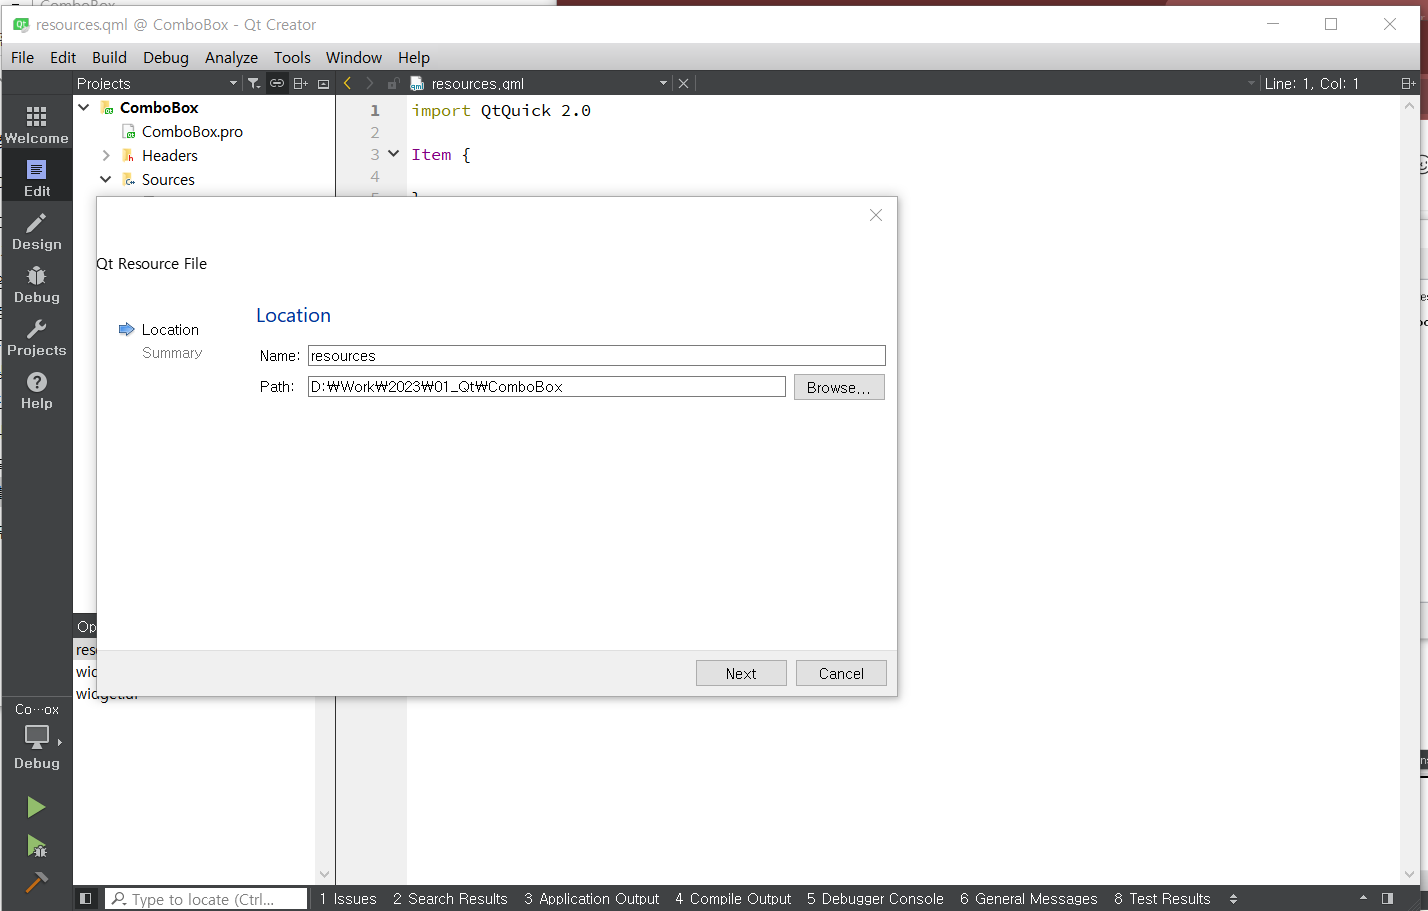Maximize output pane with up arrow

[1363, 898]
